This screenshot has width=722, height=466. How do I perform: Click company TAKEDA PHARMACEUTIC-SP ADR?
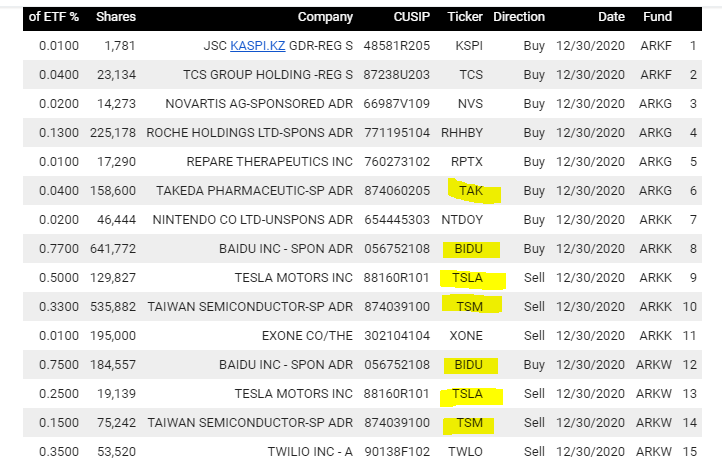[x=255, y=191]
